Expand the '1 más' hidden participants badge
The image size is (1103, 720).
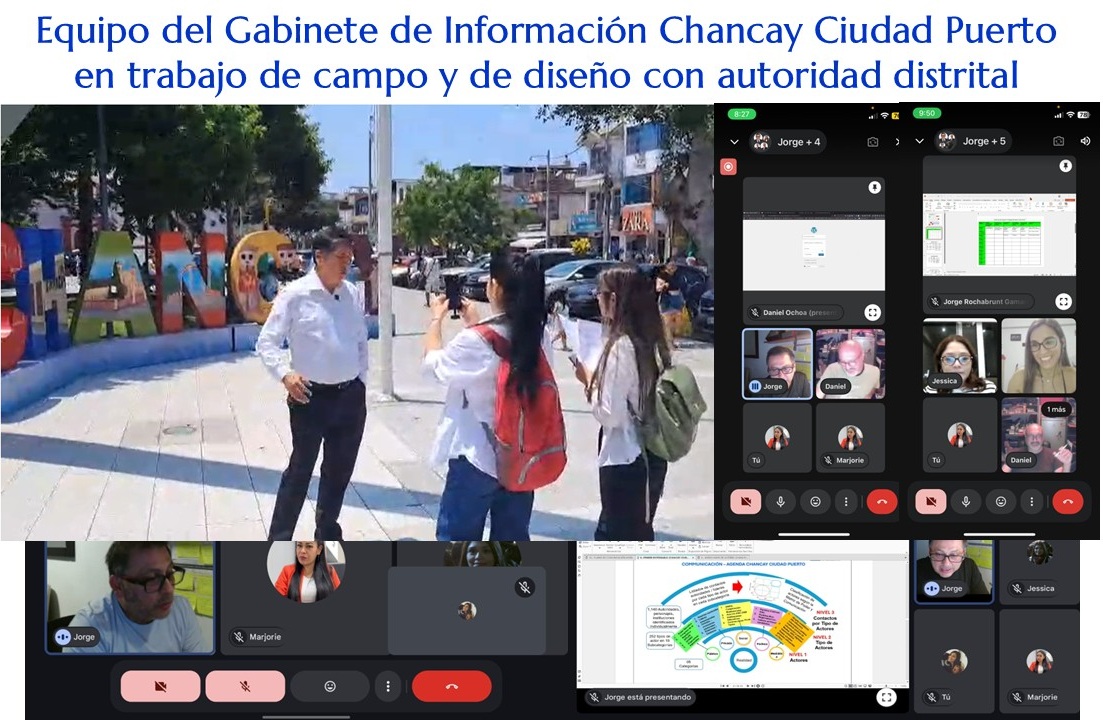click(1055, 410)
